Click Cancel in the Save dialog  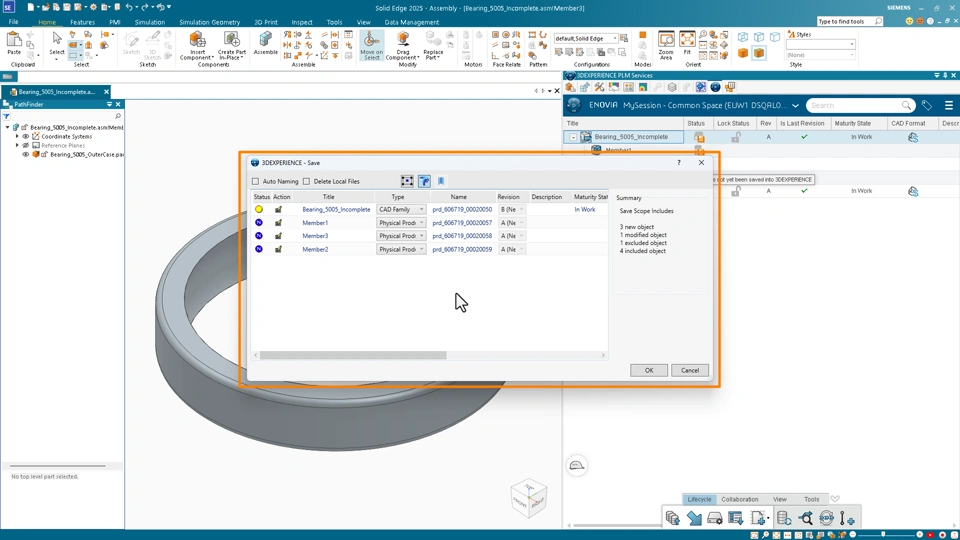tap(689, 370)
